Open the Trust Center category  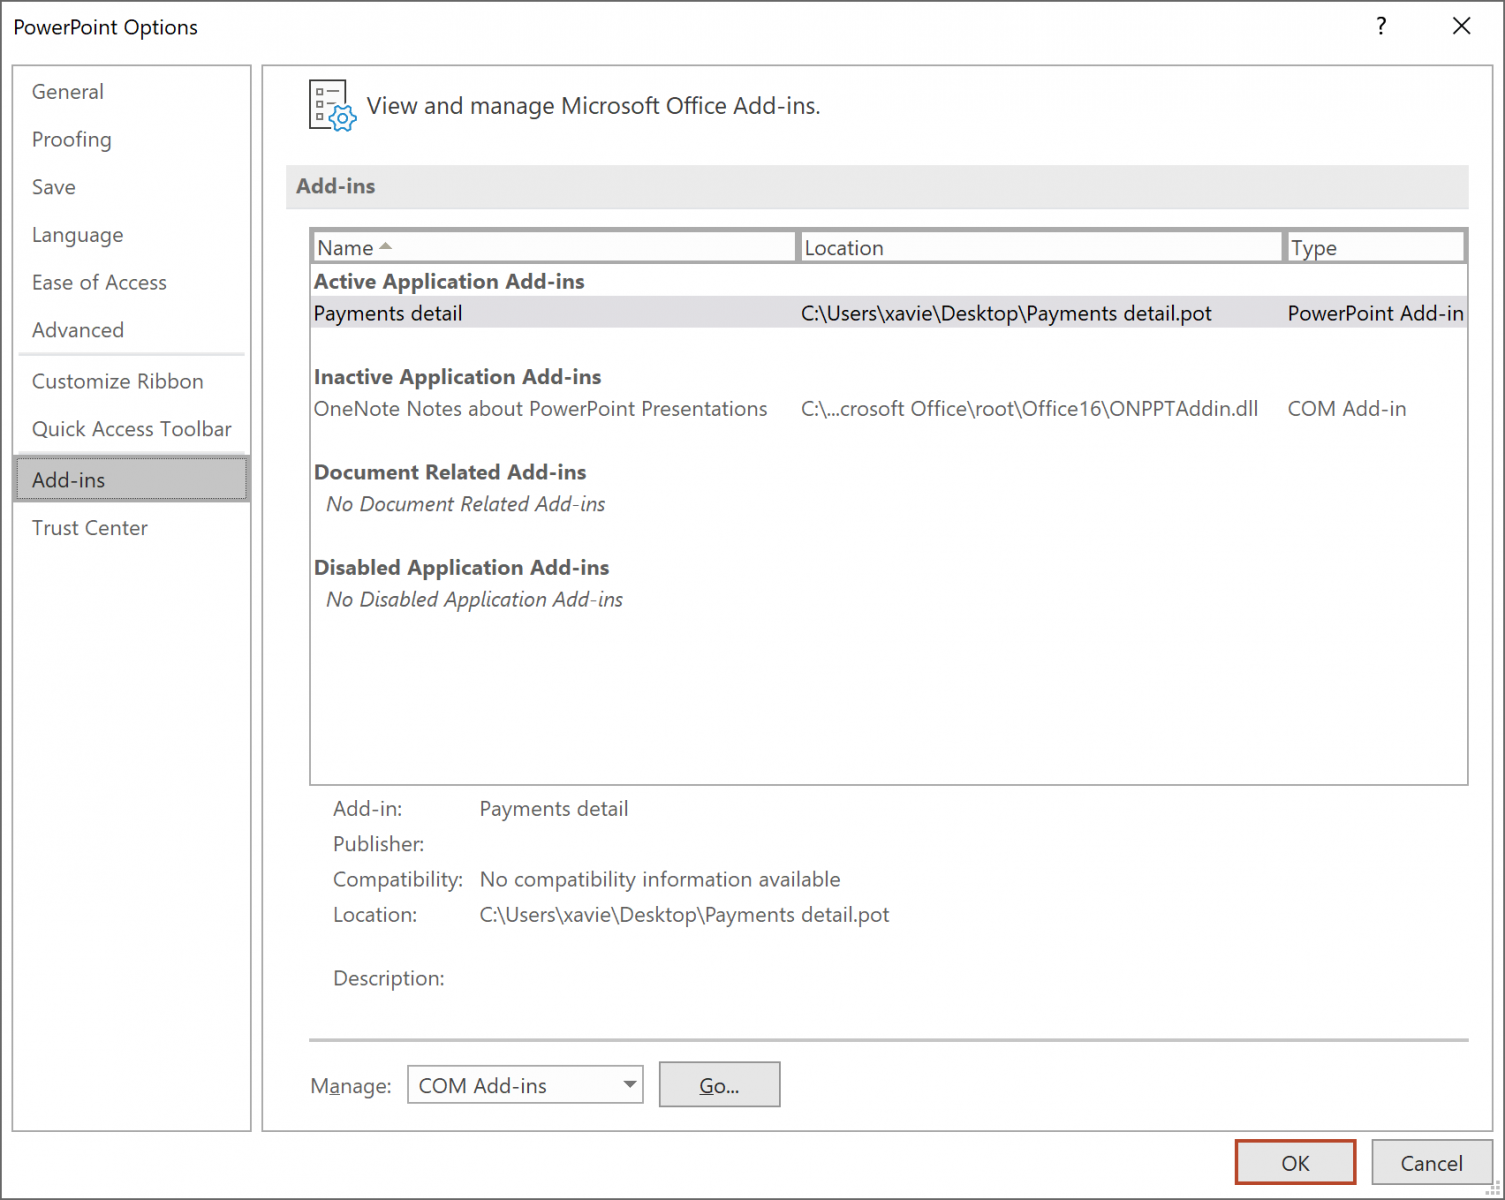click(x=90, y=528)
